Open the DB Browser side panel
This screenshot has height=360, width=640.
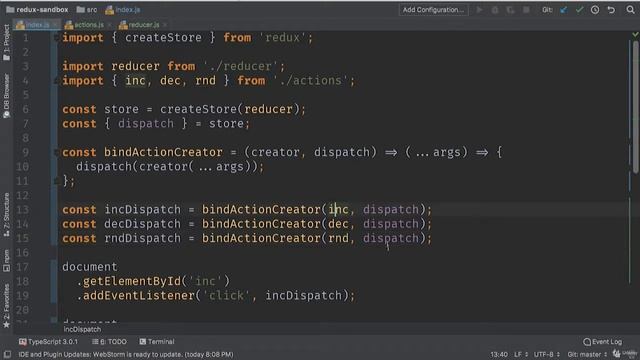point(7,96)
